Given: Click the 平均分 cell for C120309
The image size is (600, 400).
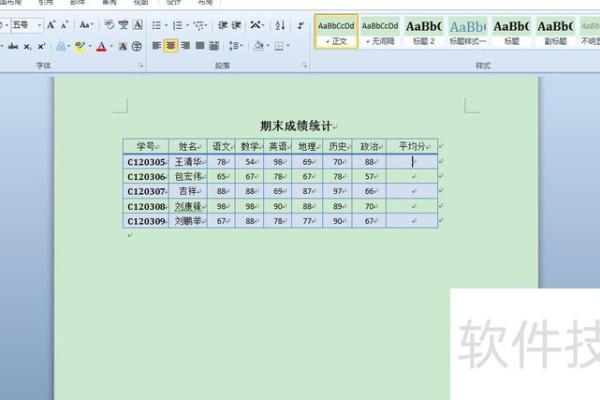Looking at the screenshot, I should click(x=412, y=221).
